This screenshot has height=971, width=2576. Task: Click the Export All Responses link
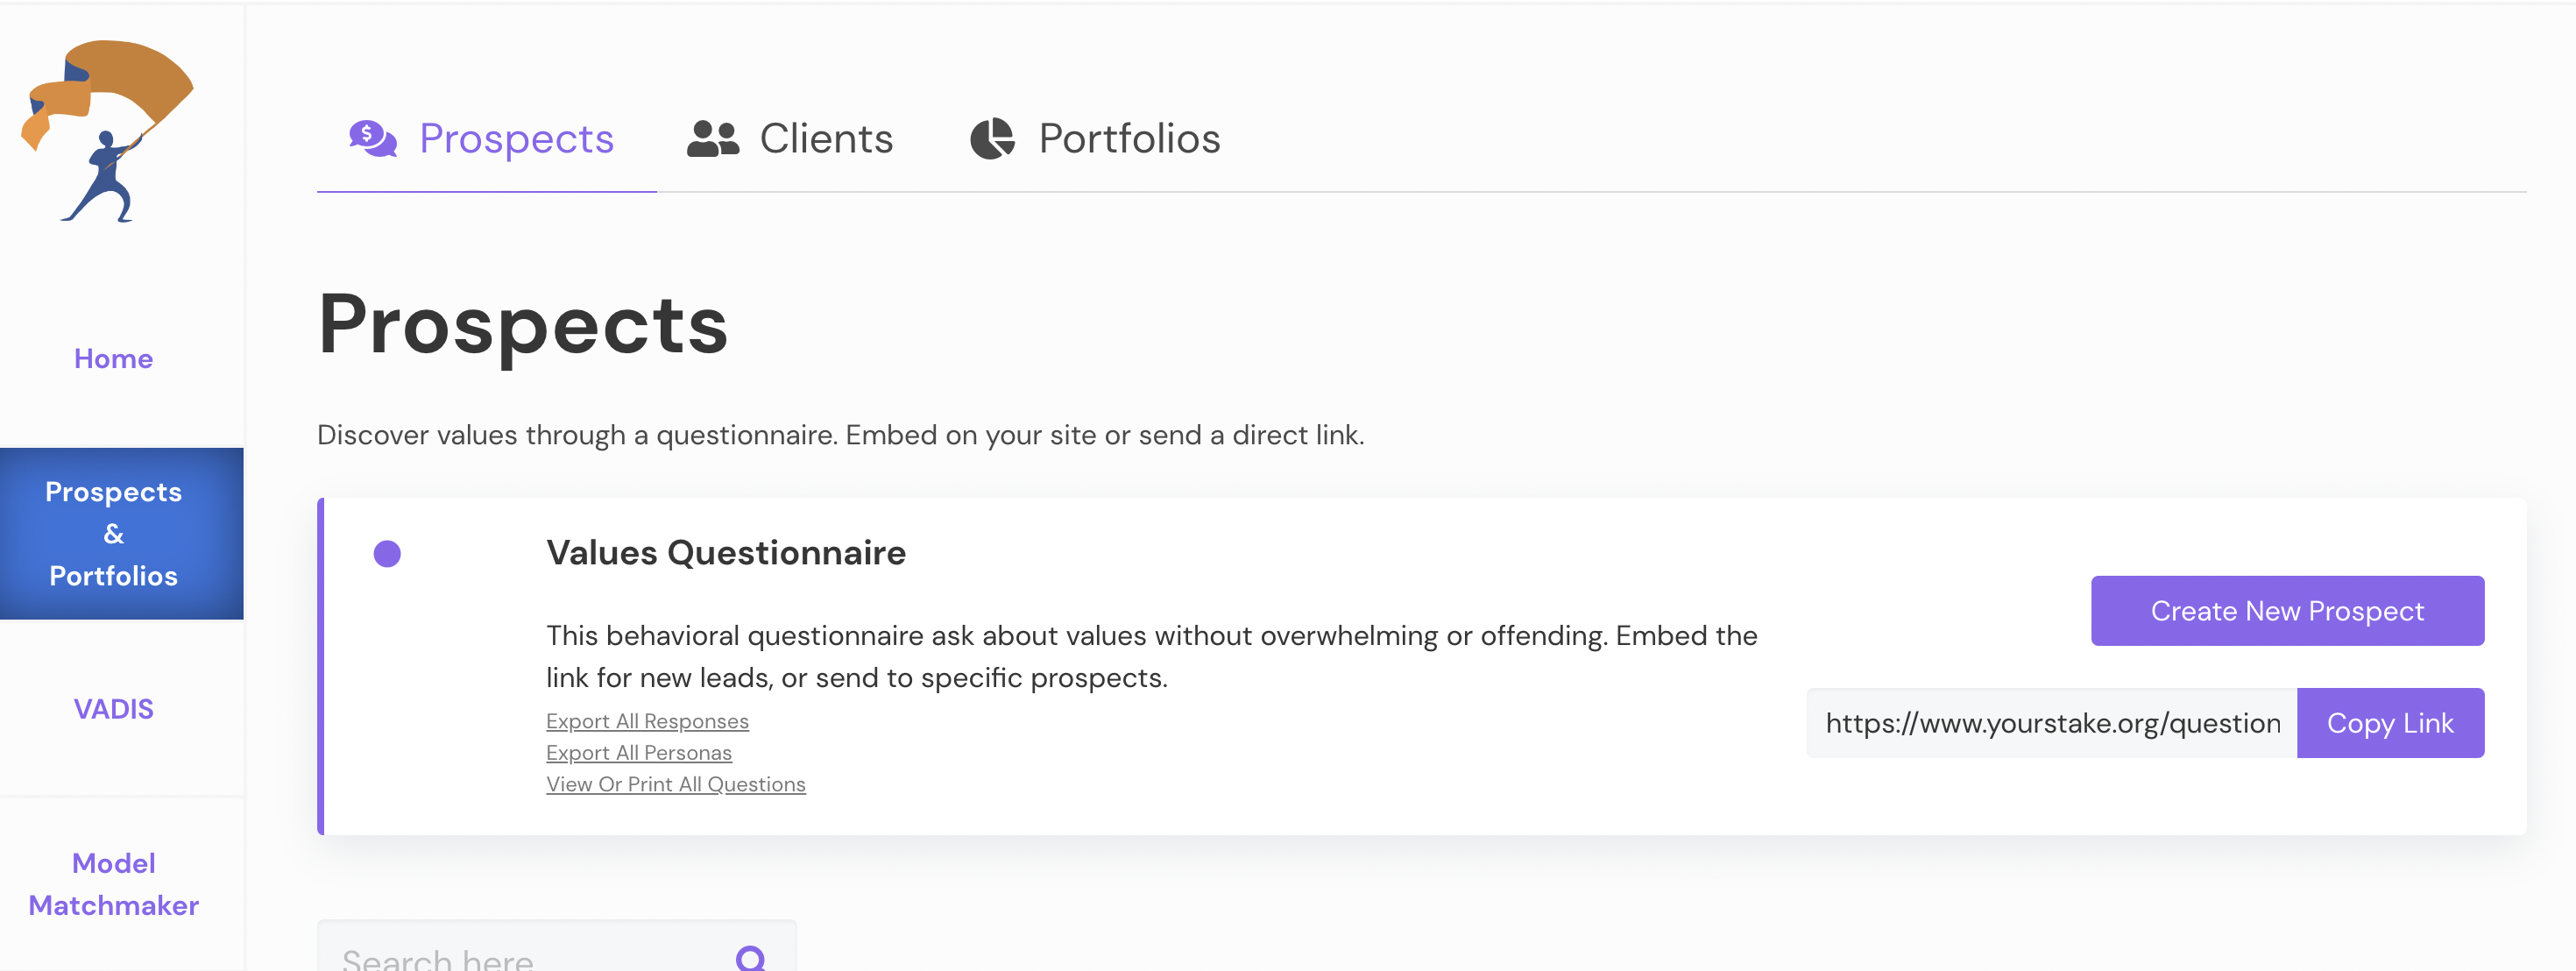click(647, 721)
